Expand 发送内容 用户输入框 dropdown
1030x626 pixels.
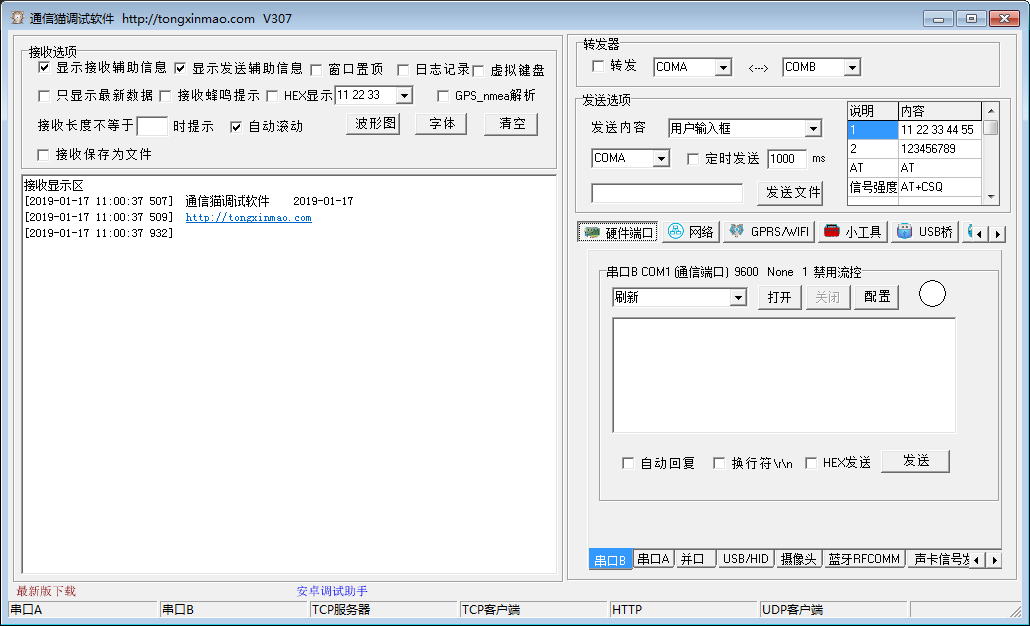pyautogui.click(x=813, y=129)
